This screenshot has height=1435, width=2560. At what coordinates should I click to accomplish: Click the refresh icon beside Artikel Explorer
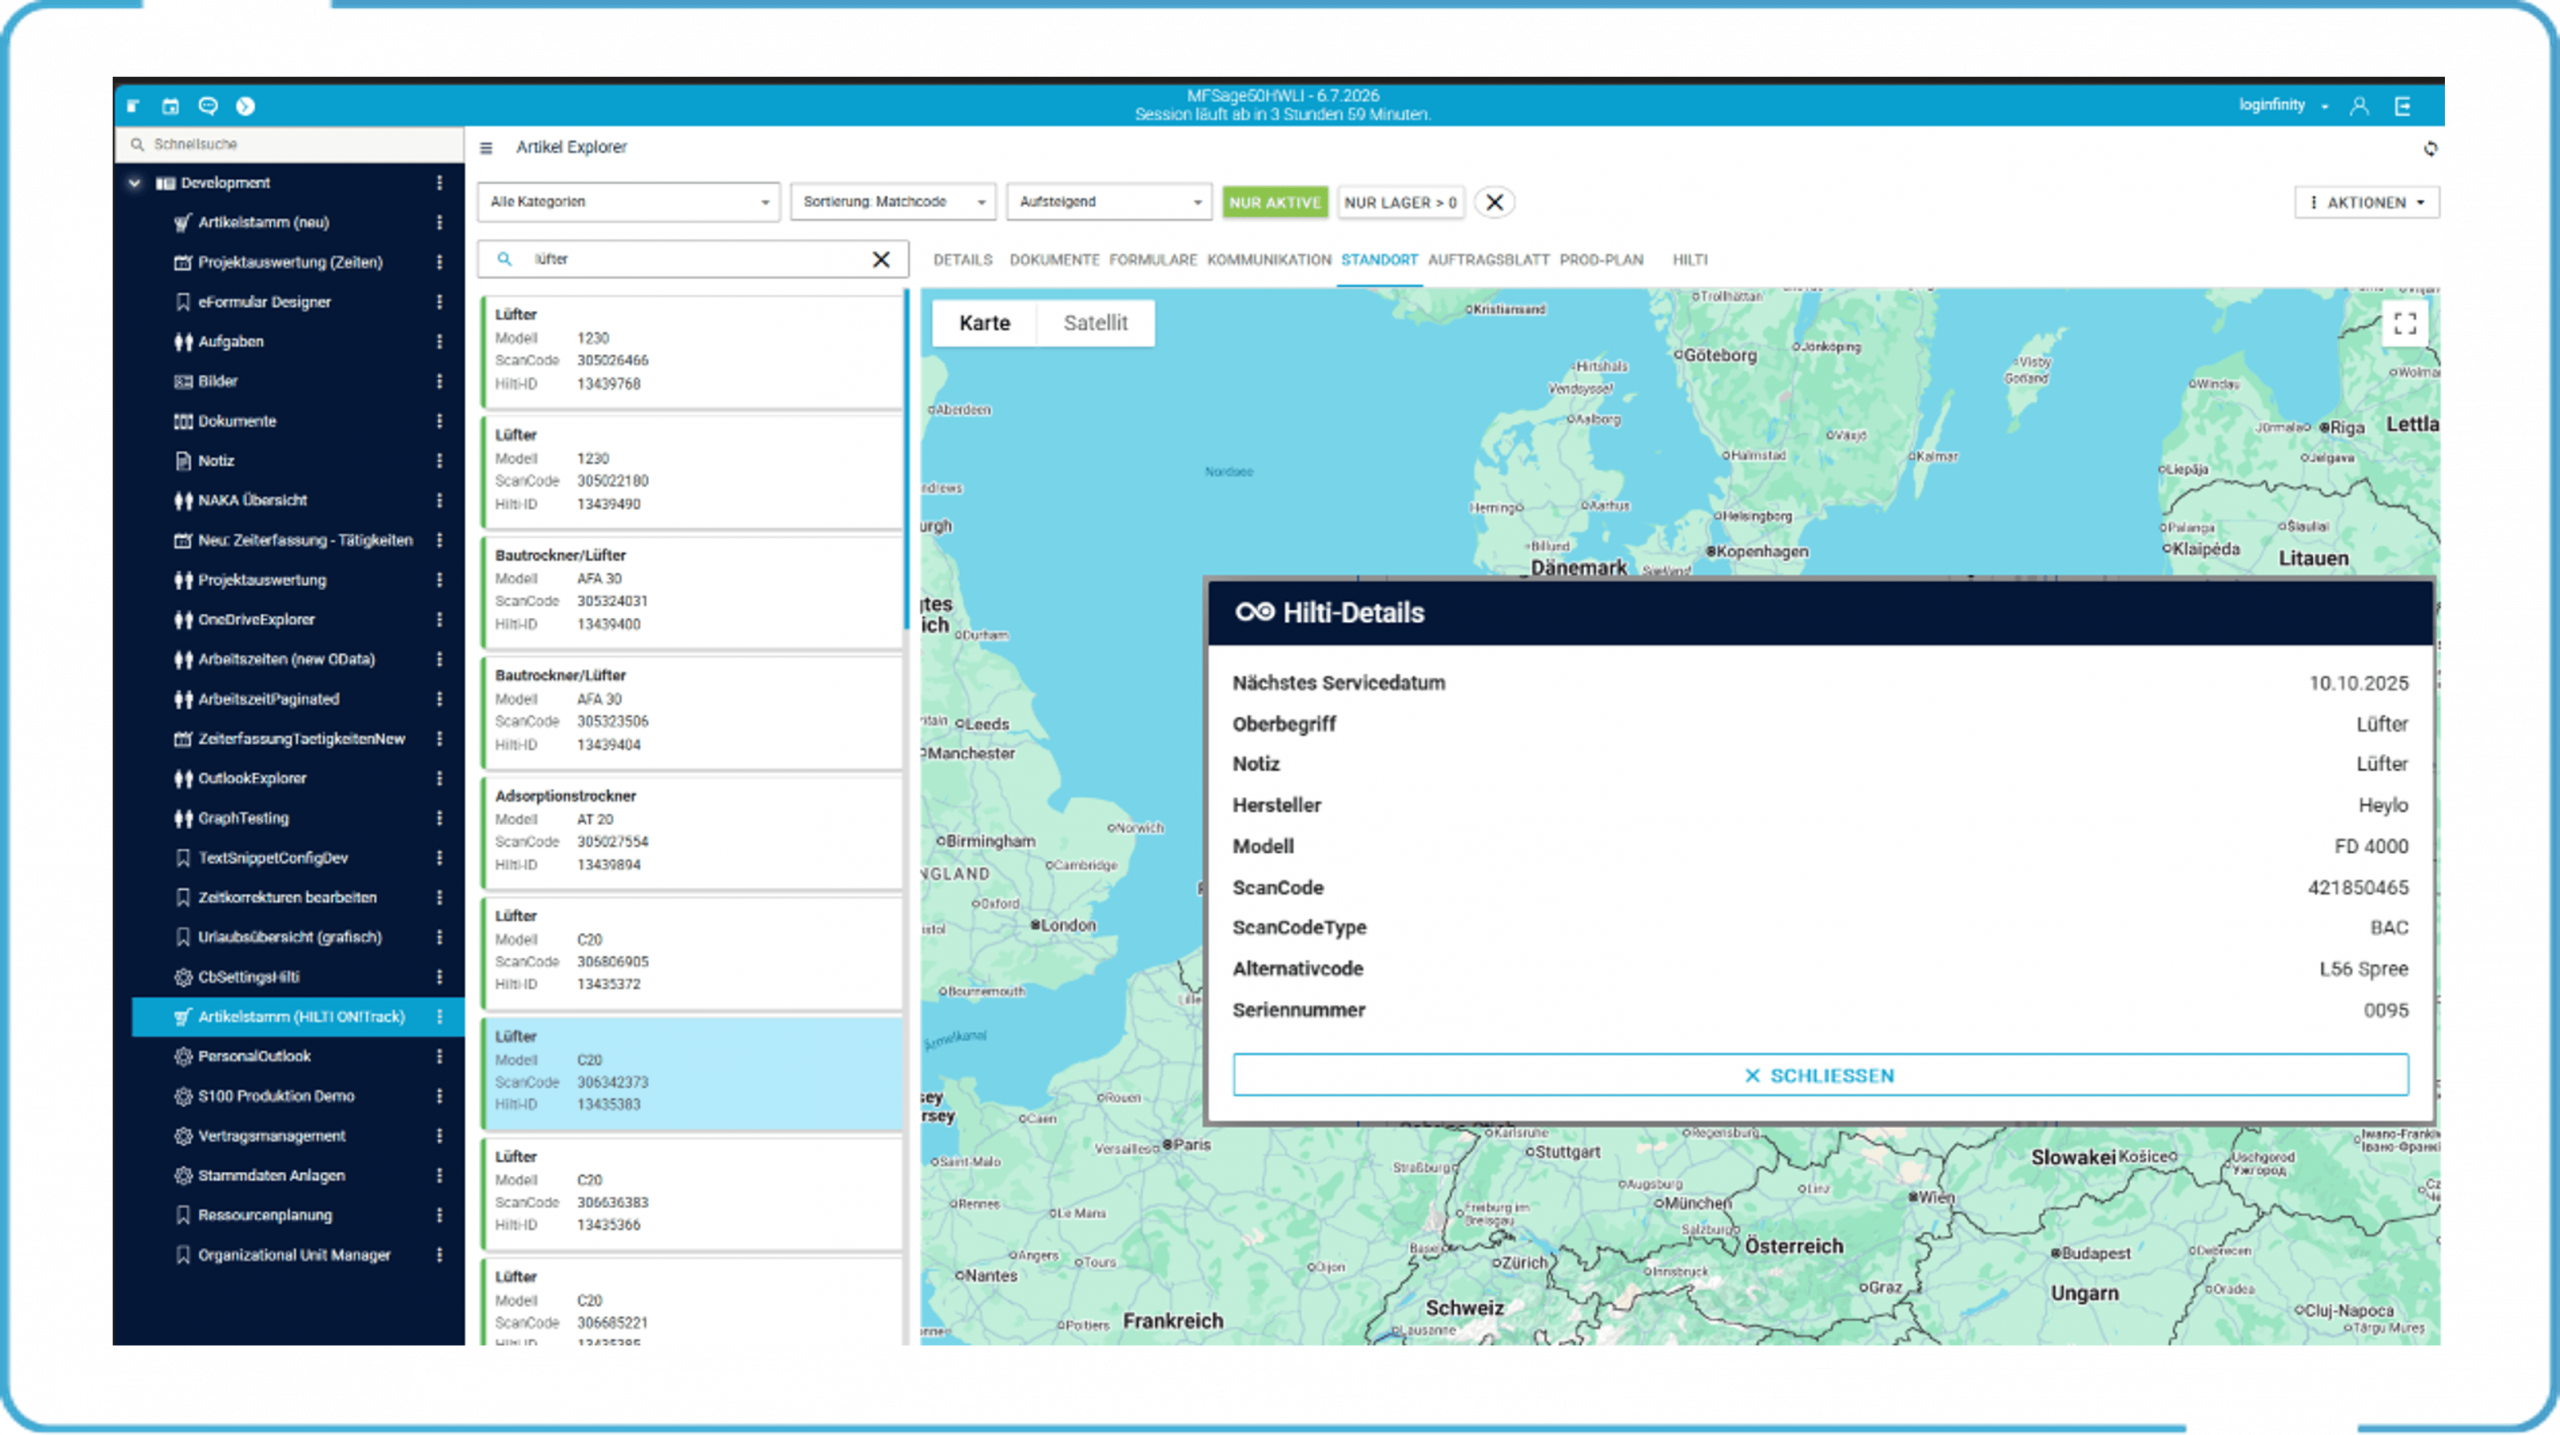[2430, 148]
